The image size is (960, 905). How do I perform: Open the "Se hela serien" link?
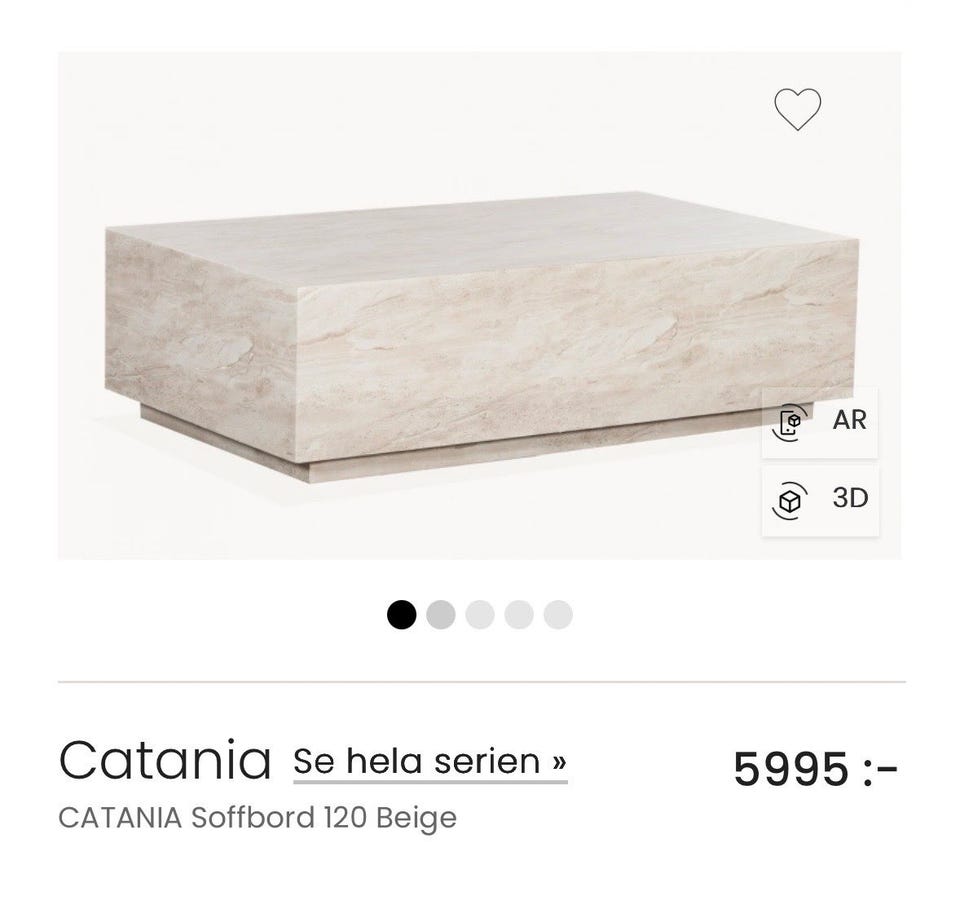coord(418,762)
